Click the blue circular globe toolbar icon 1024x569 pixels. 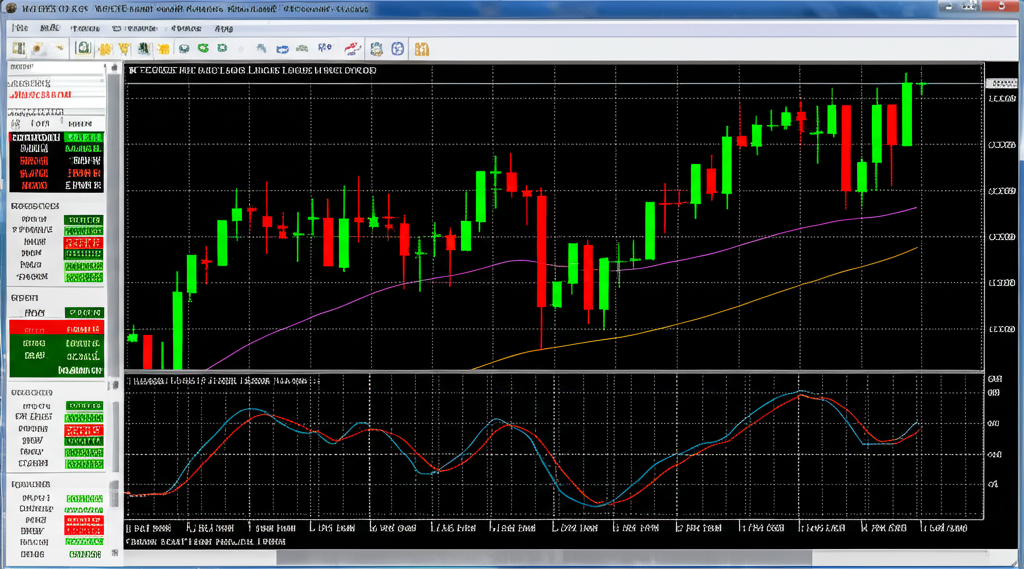pyautogui.click(x=398, y=49)
